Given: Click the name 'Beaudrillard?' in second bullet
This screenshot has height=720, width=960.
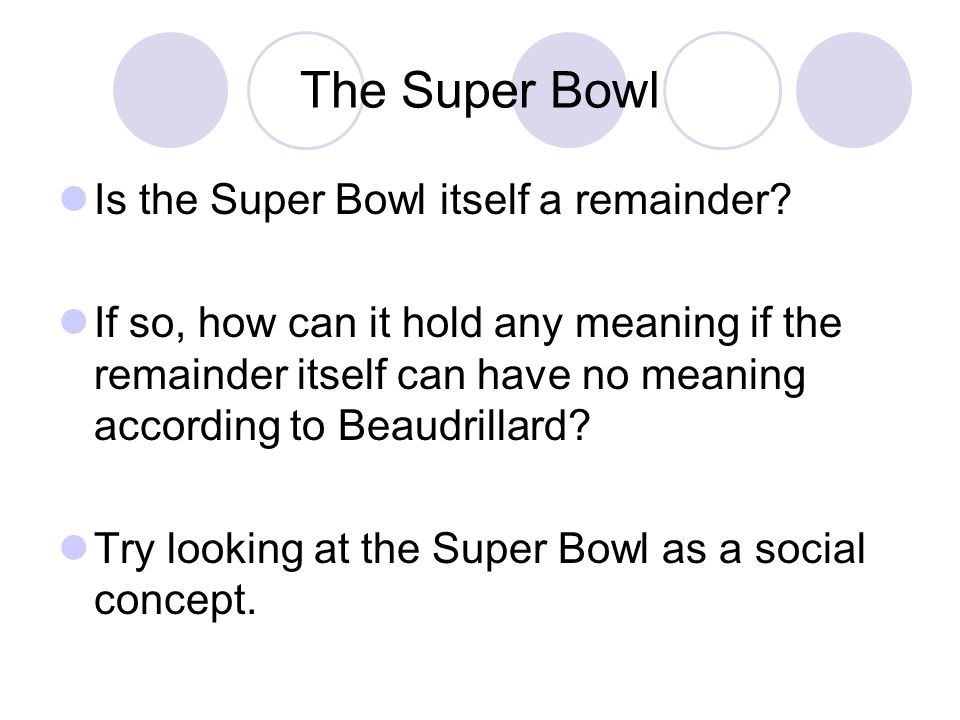Looking at the screenshot, I should (x=463, y=426).
